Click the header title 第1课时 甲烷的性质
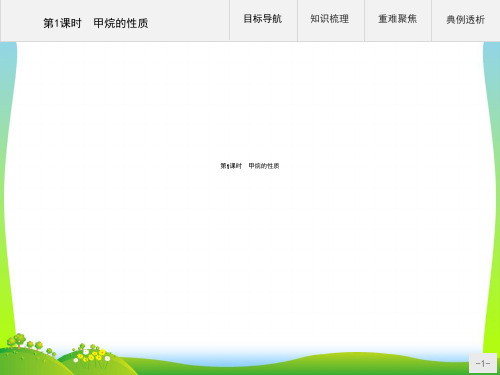 coord(96,23)
